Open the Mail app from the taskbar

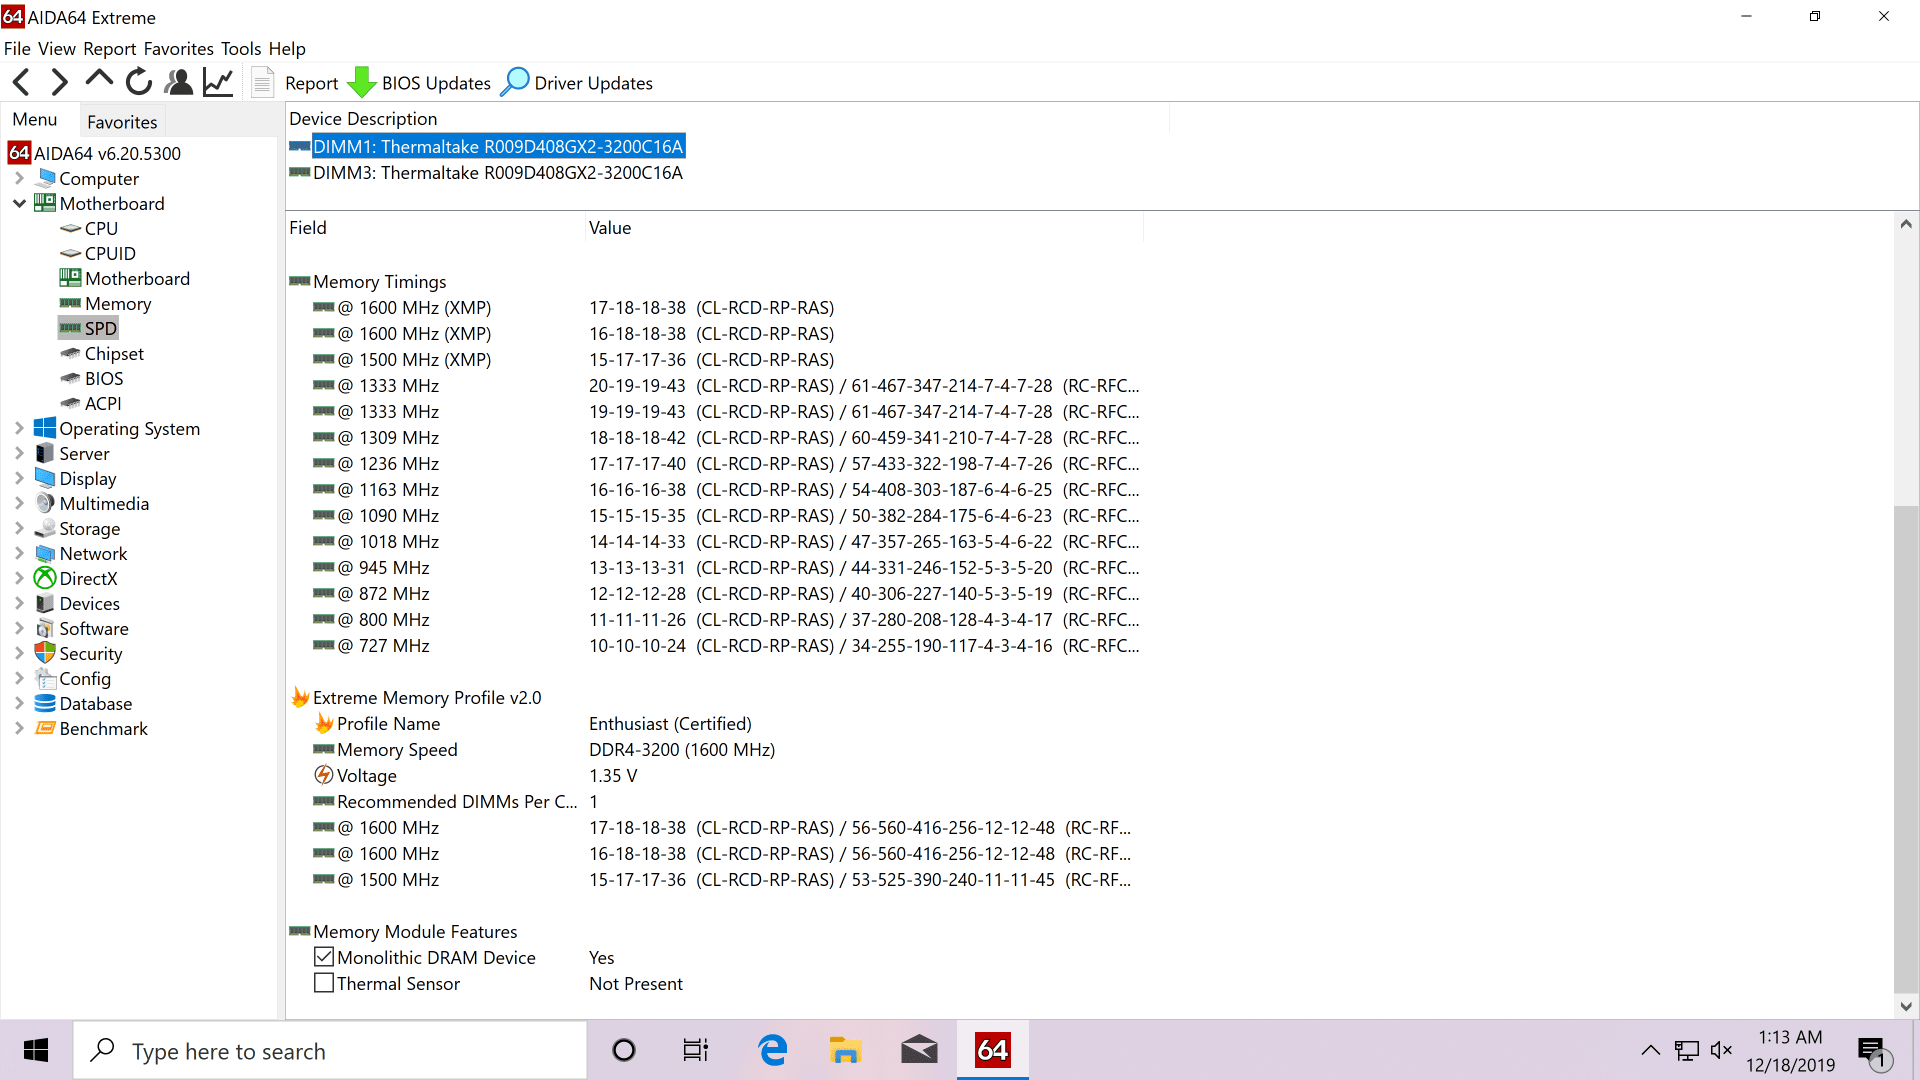pyautogui.click(x=919, y=1050)
